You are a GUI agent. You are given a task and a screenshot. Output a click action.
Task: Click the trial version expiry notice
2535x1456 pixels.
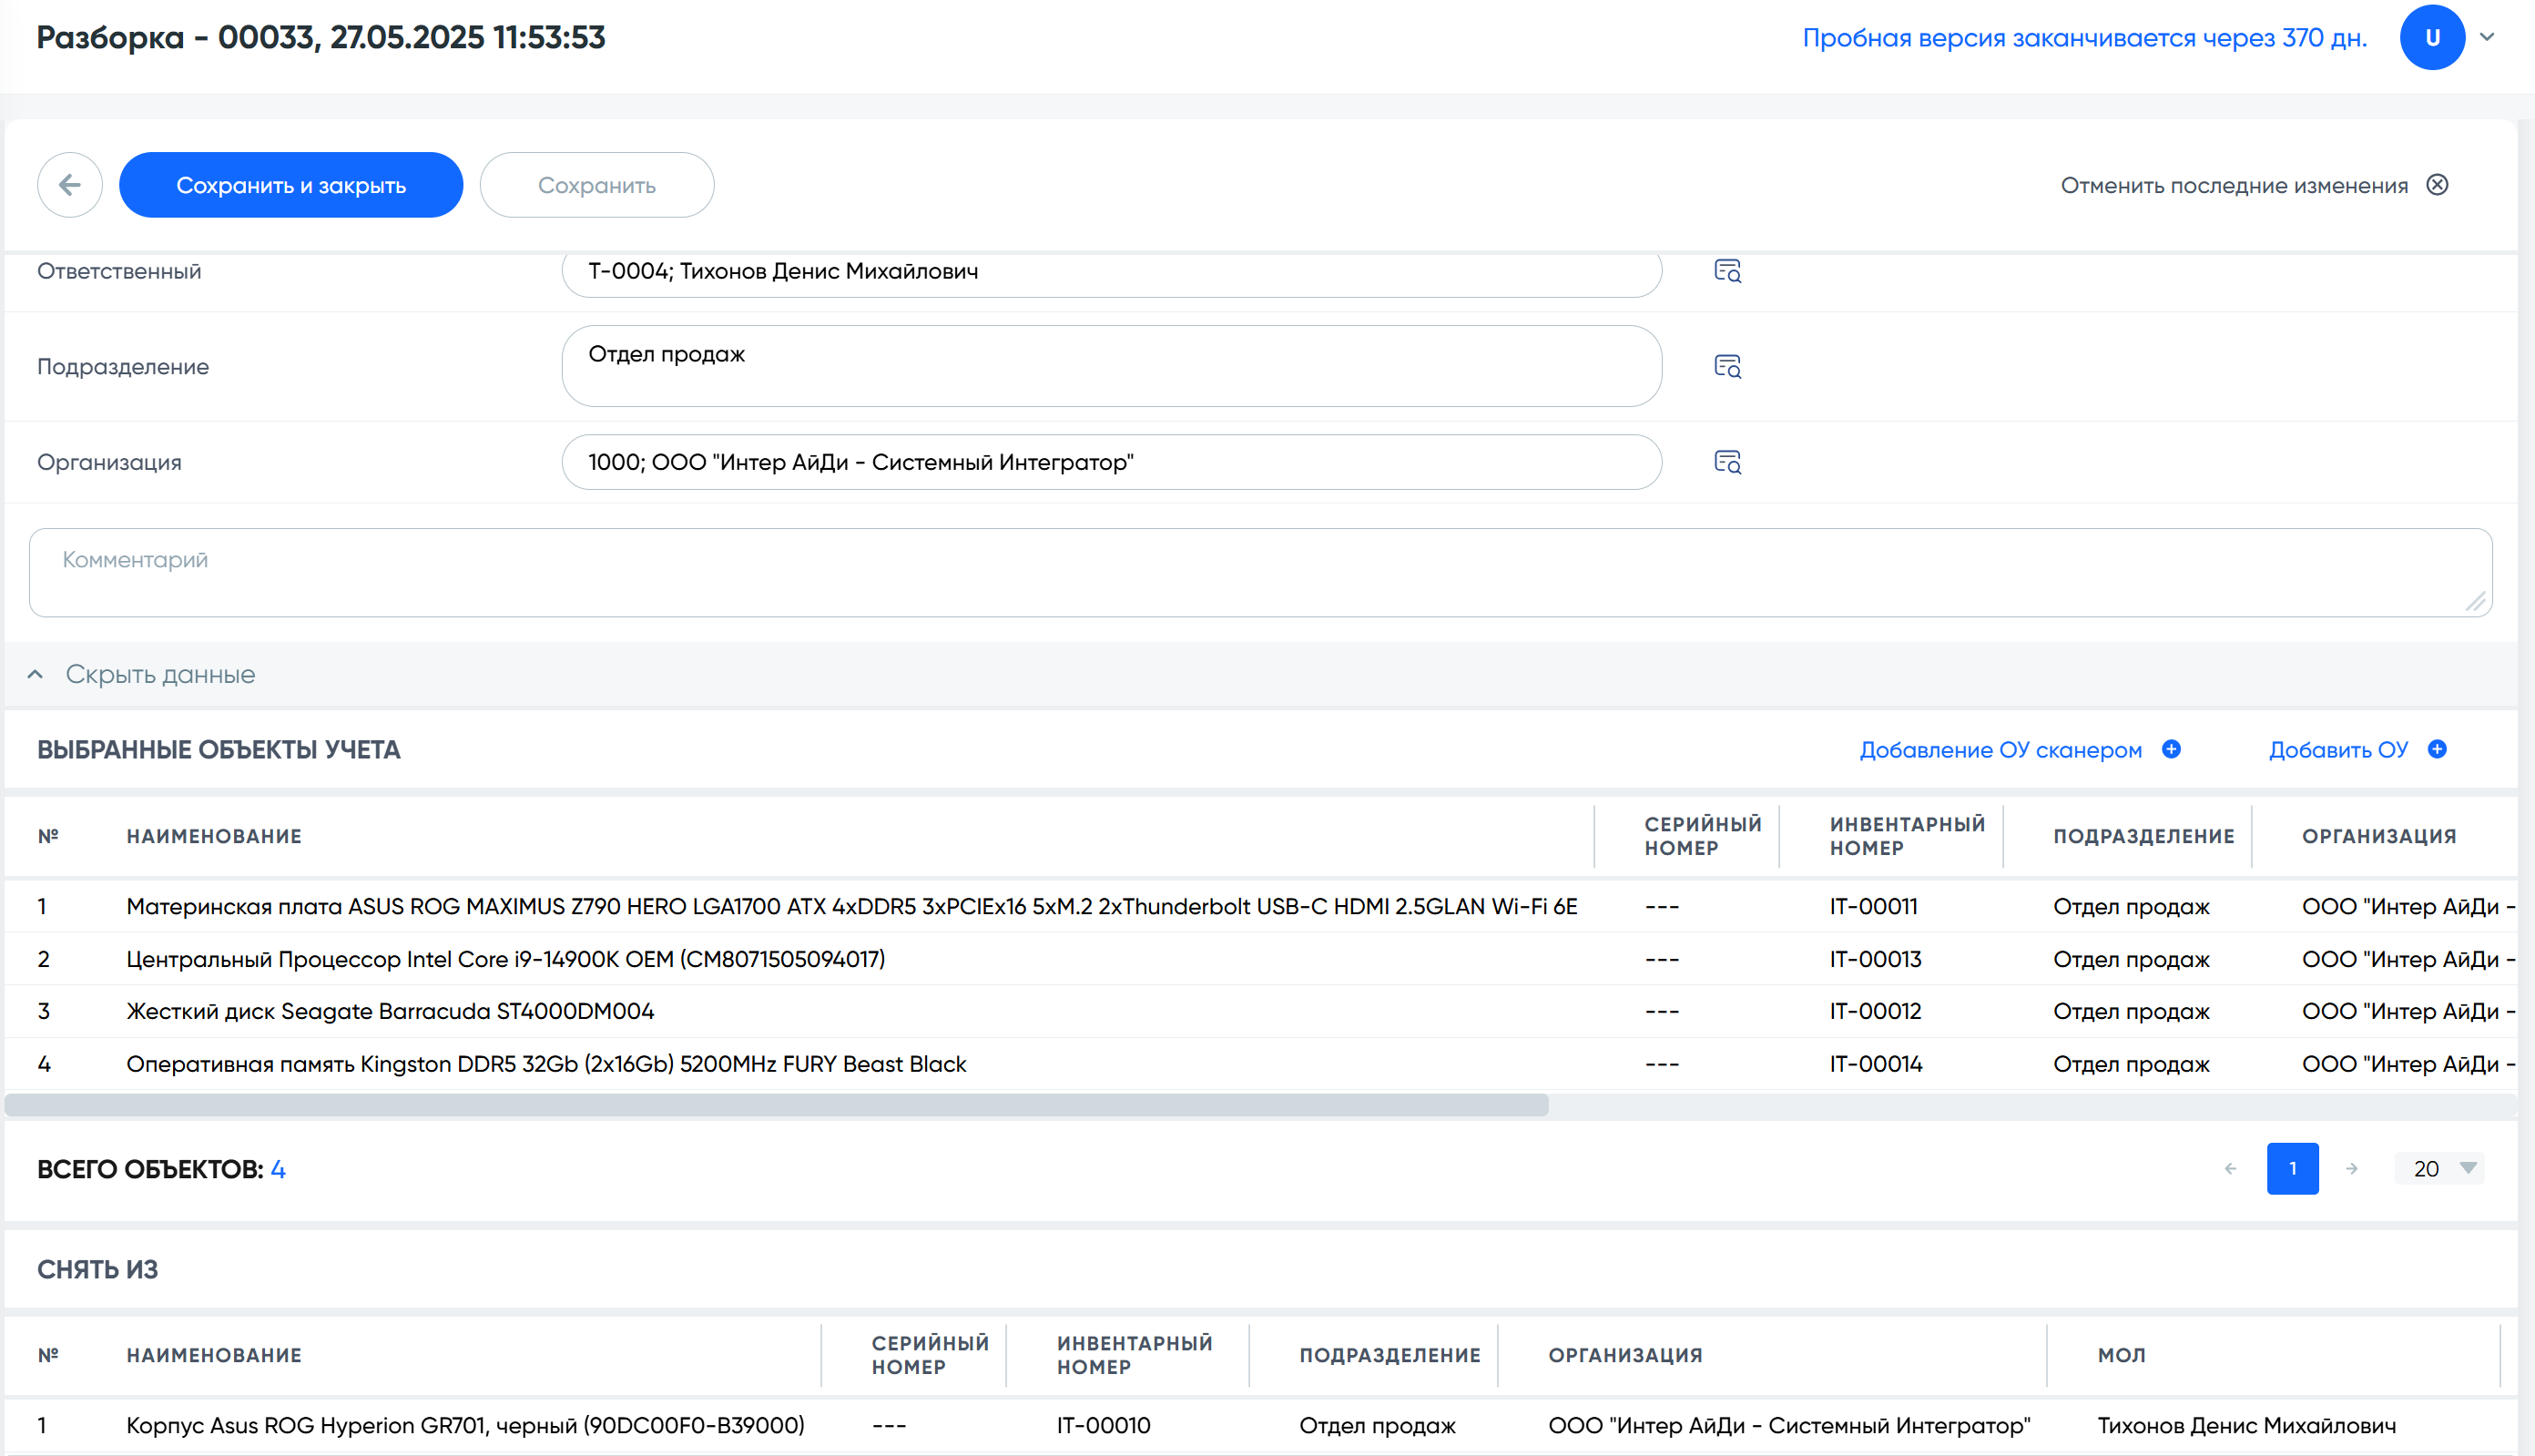coord(2085,38)
